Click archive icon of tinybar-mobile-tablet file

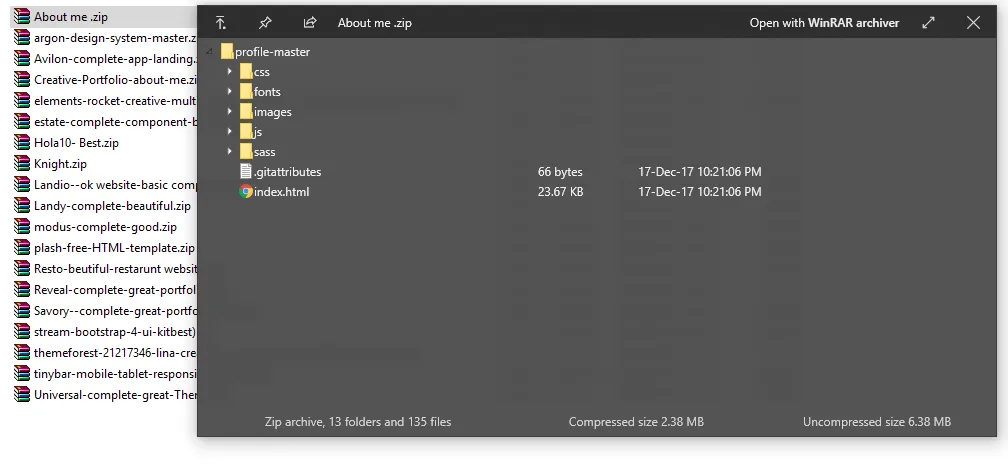(22, 373)
